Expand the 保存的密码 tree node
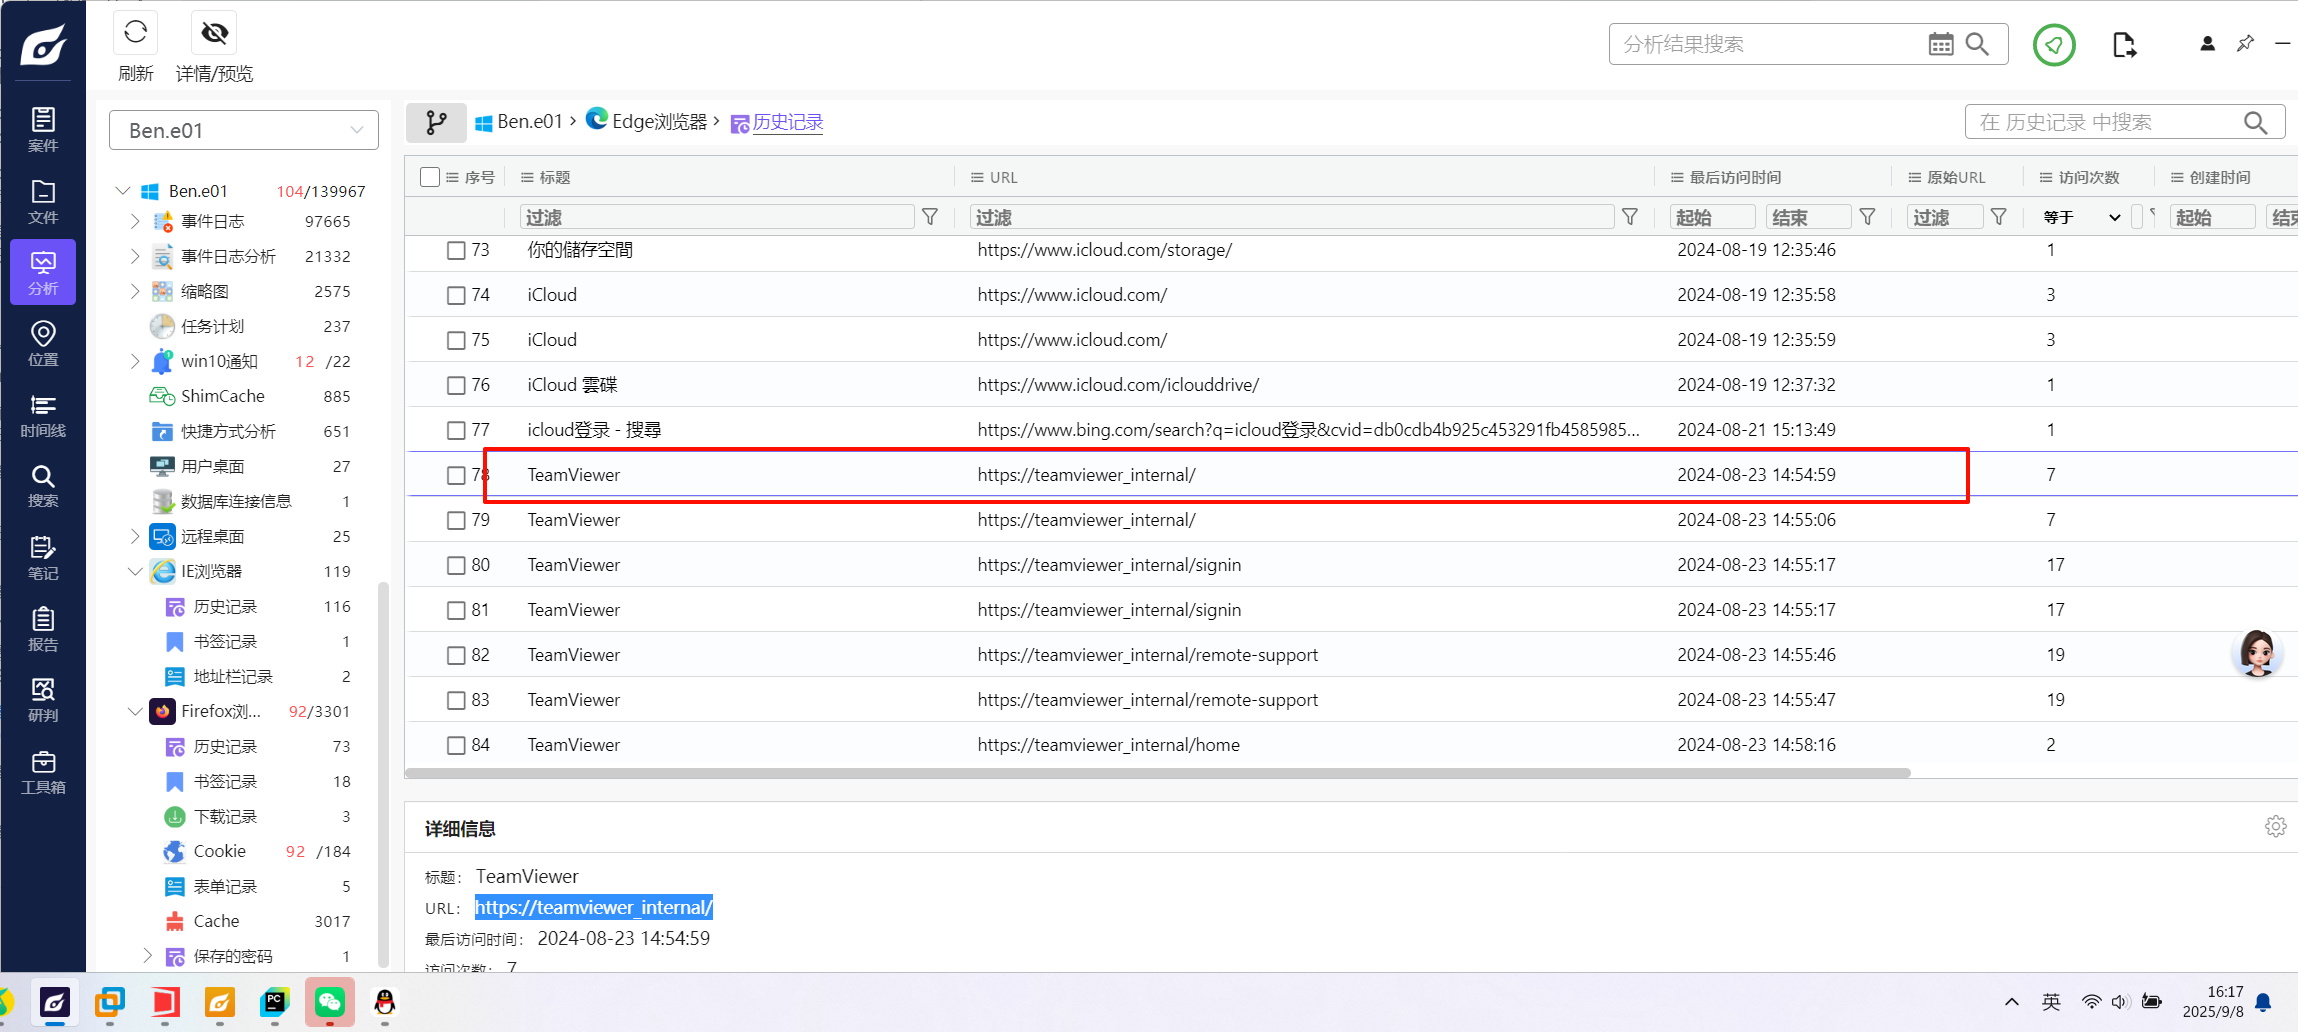Screen dimensions: 2298x1032 (x=147, y=956)
